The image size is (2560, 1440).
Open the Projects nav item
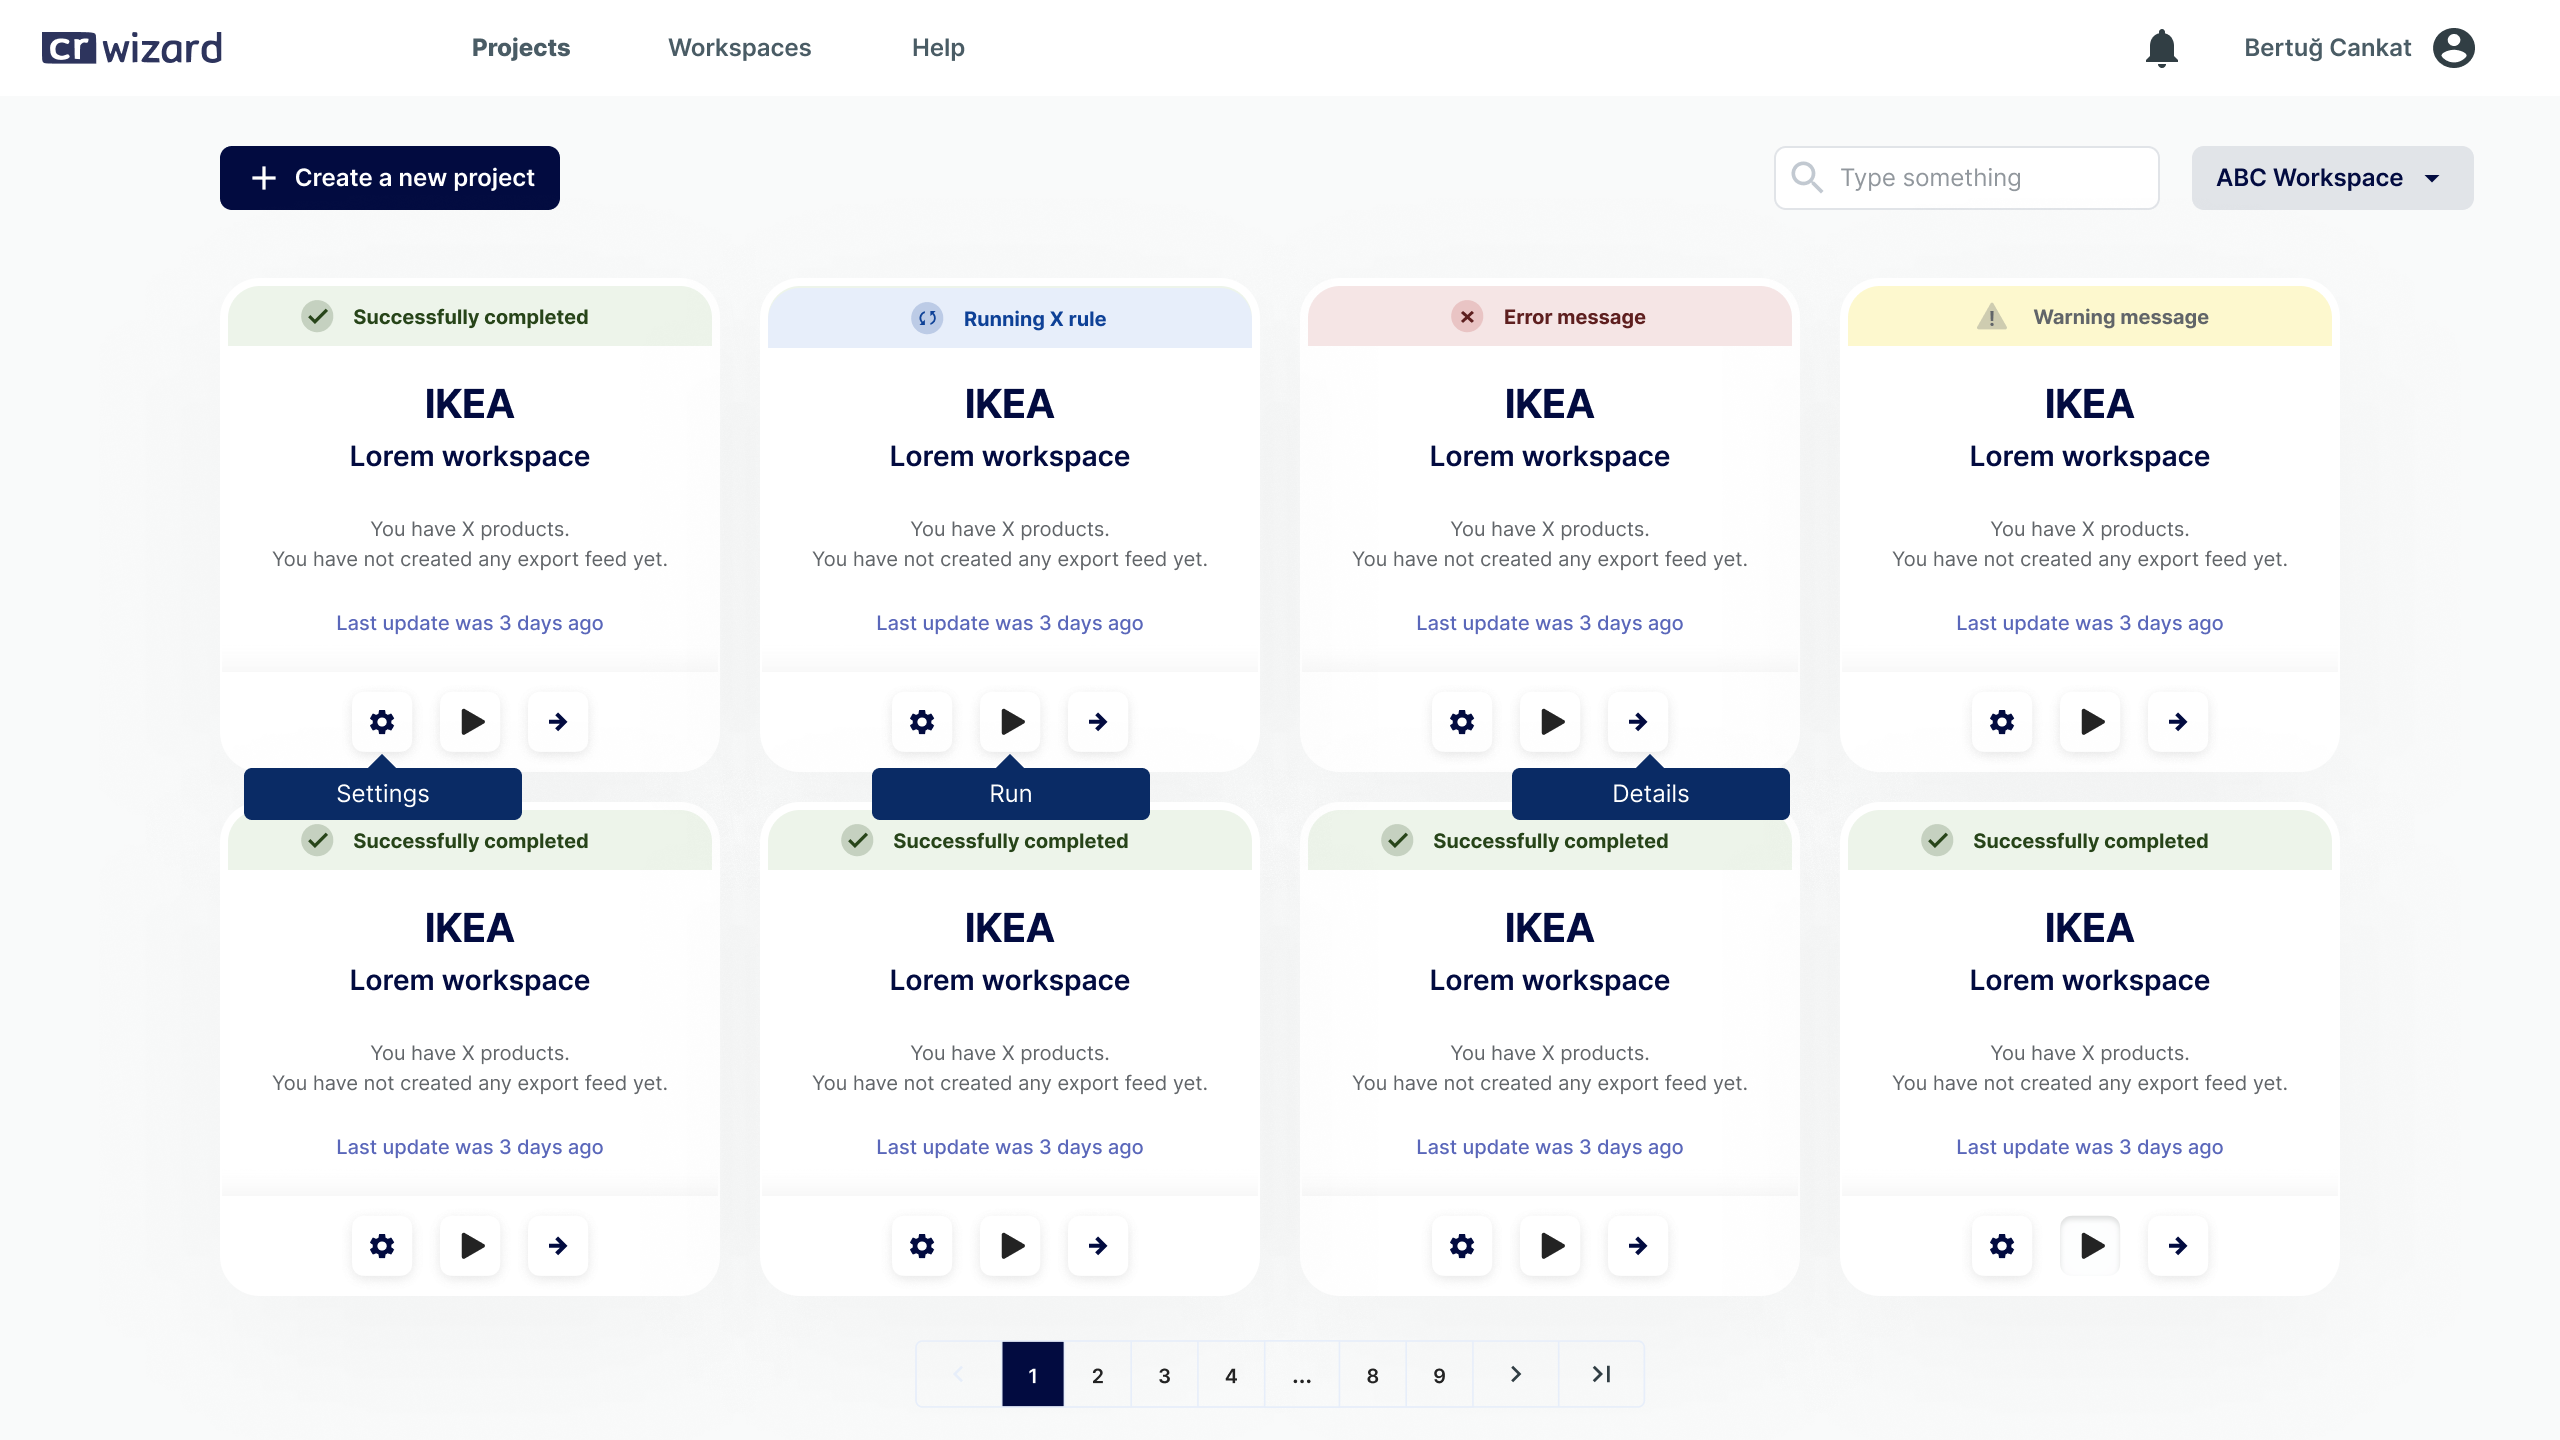pos(521,48)
